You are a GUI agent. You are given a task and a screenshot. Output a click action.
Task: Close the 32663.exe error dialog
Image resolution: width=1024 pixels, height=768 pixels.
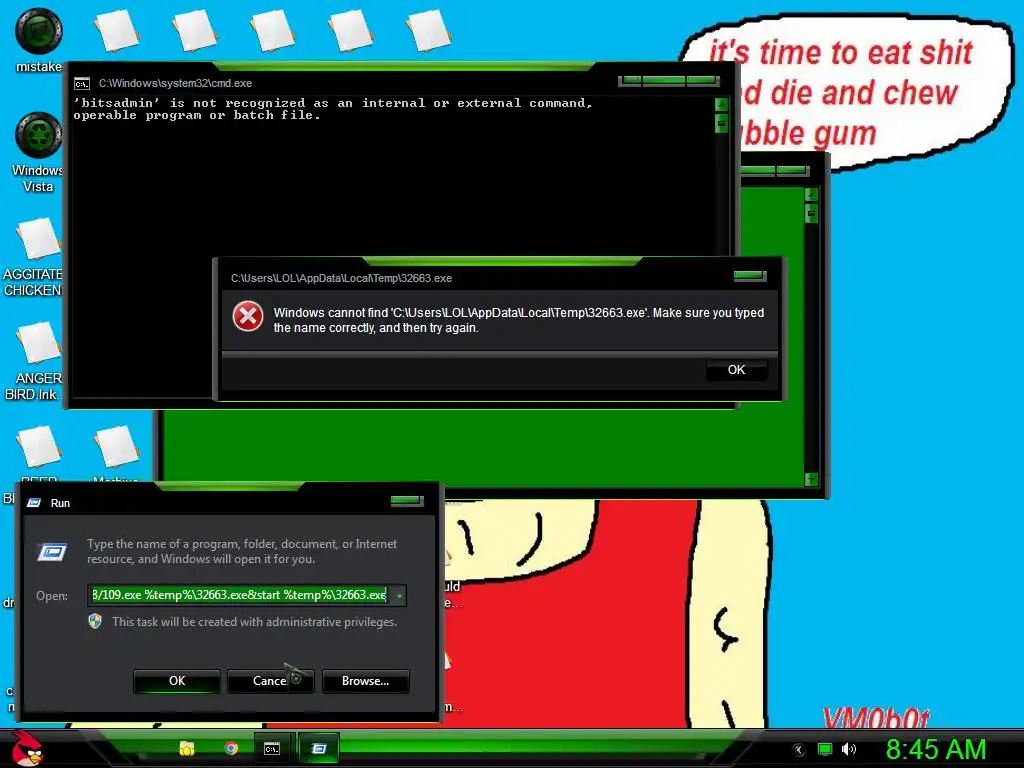click(x=750, y=276)
